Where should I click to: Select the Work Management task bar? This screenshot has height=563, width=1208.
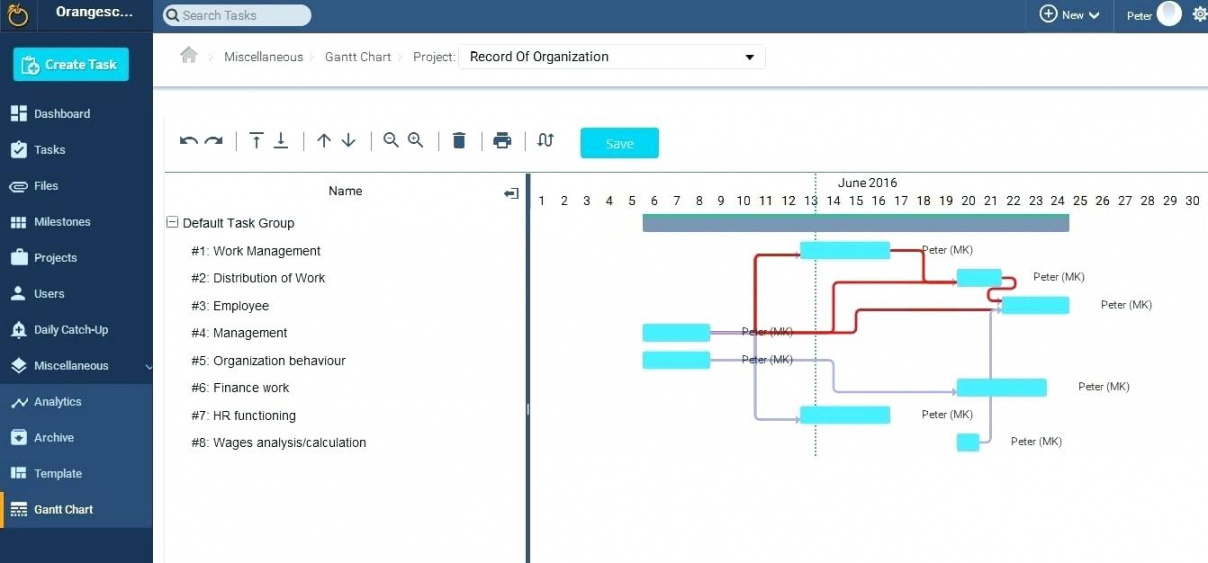click(x=844, y=251)
